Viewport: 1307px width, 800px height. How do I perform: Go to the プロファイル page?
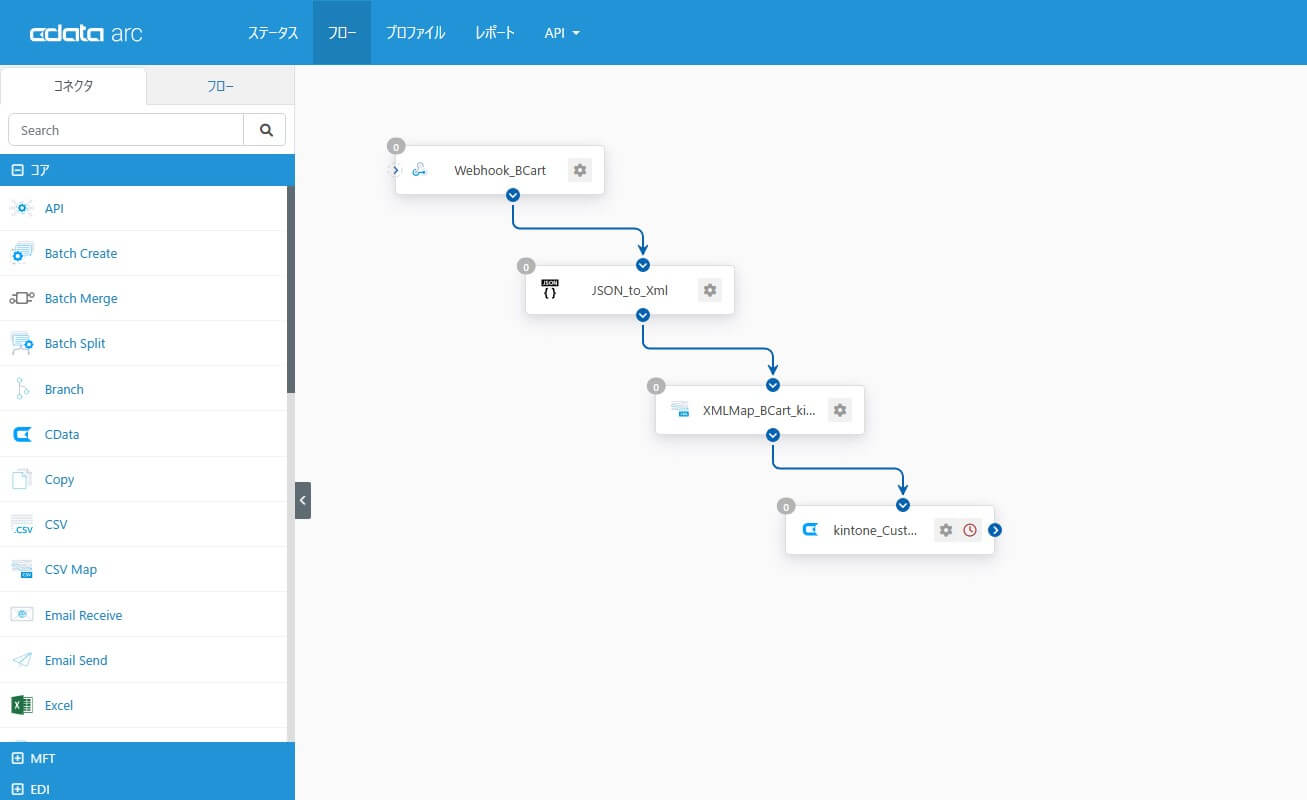coord(415,33)
